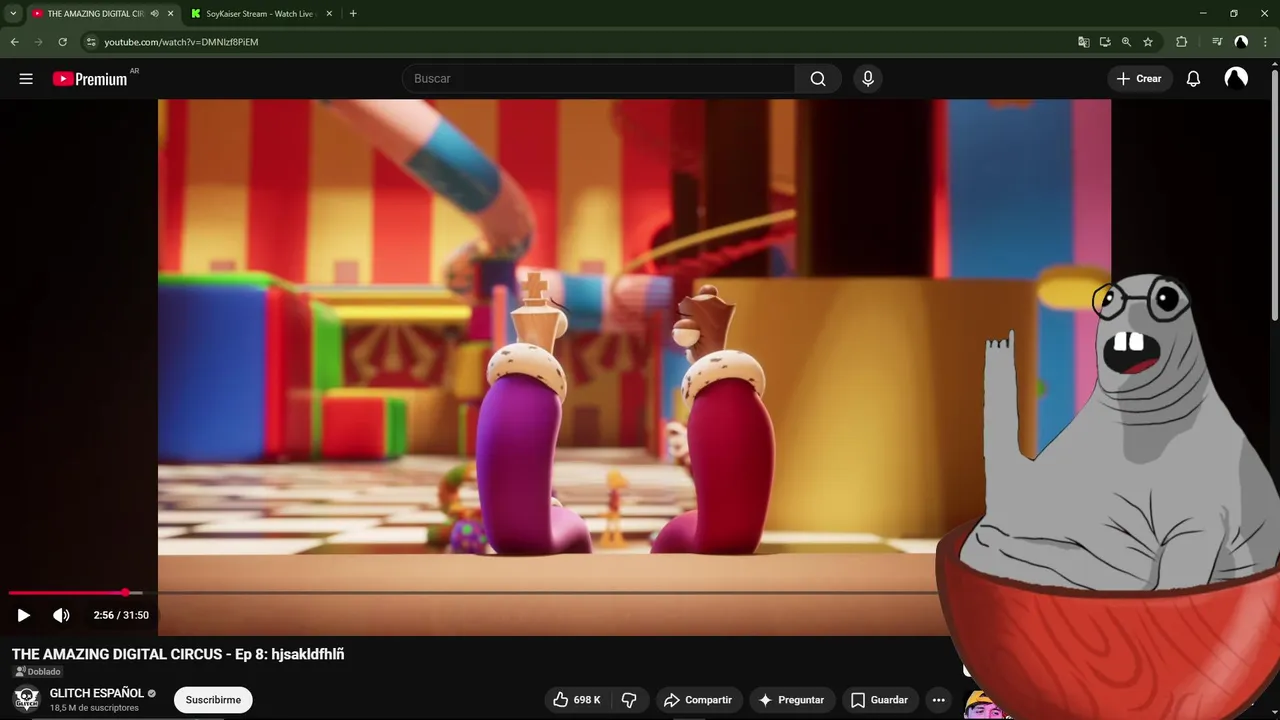This screenshot has width=1280, height=720.
Task: Install app icon in address bar
Action: (x=1105, y=42)
